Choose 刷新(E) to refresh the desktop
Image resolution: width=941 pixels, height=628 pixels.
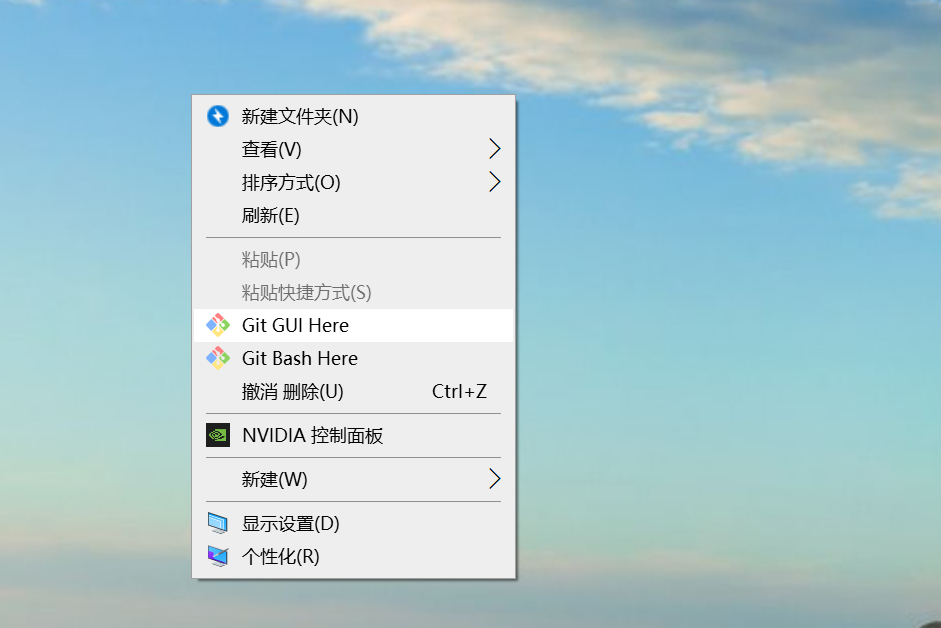[x=353, y=215]
